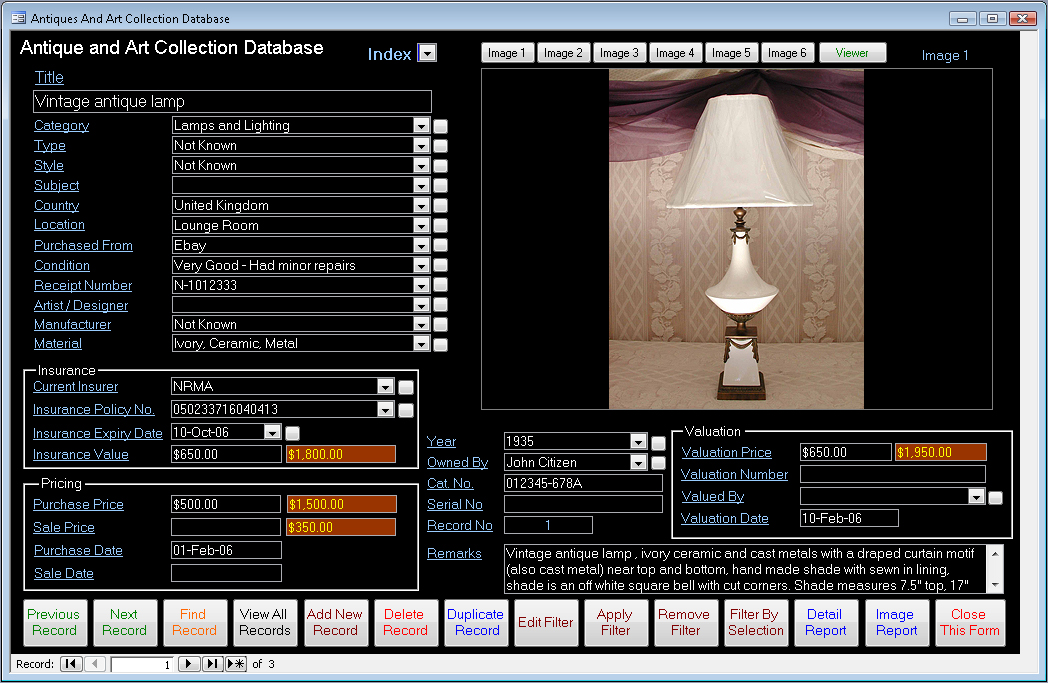Viewport: 1048px width, 683px height.
Task: Click the small button next to Current Insurer
Action: pos(405,387)
